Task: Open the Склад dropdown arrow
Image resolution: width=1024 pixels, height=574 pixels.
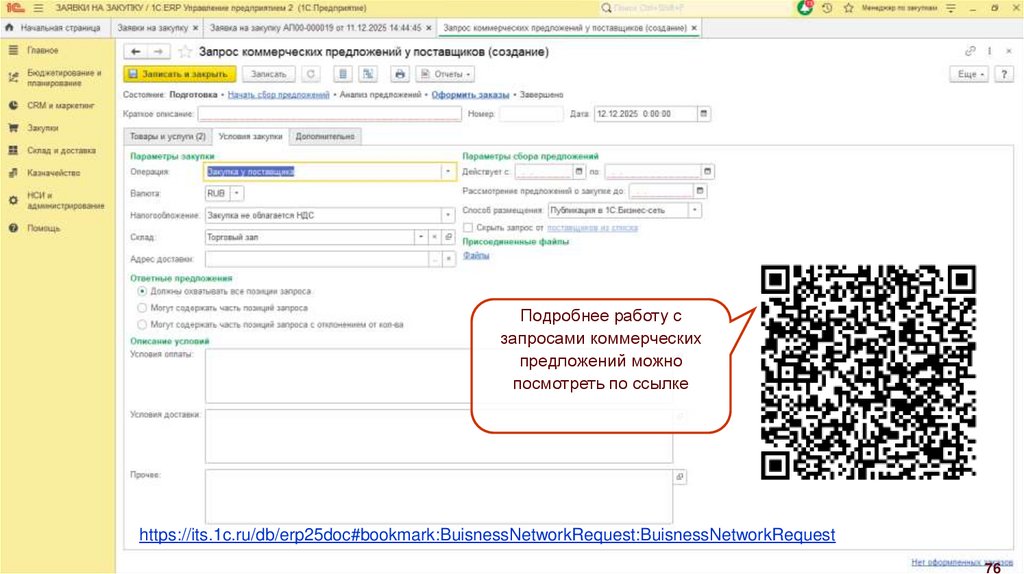Action: pos(421,237)
